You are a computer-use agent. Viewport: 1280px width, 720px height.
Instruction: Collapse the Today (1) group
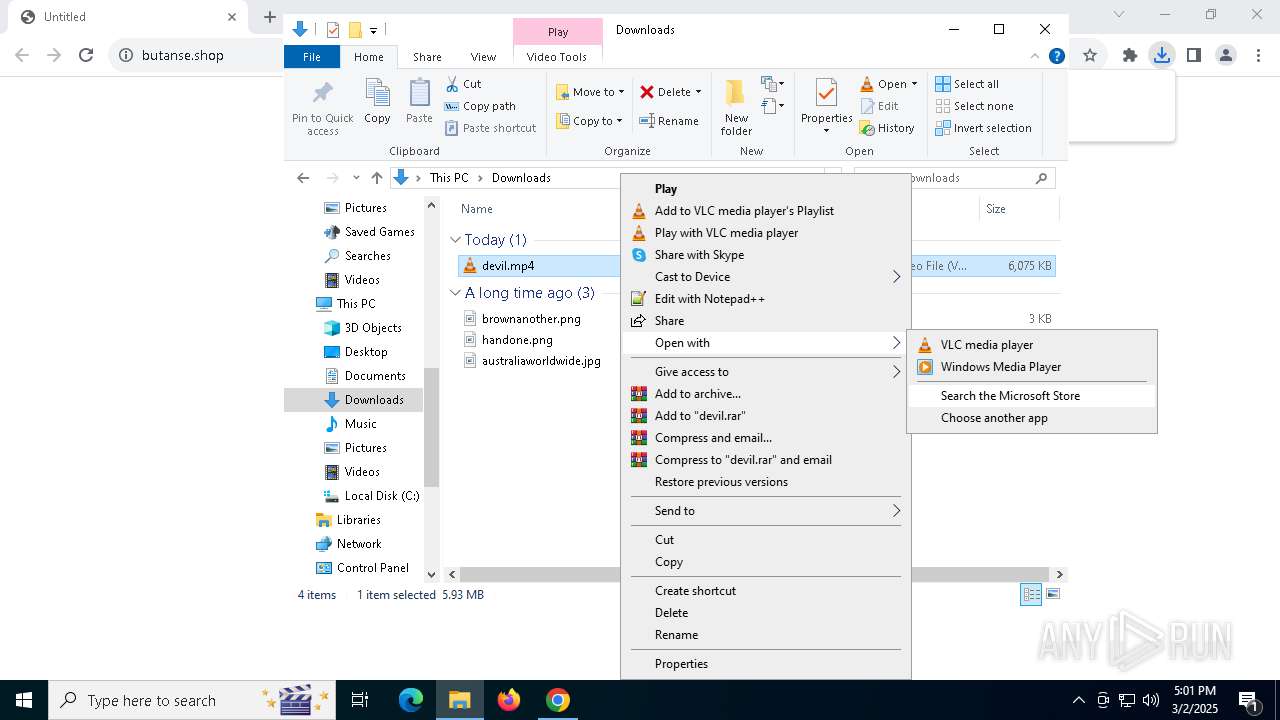pos(456,240)
